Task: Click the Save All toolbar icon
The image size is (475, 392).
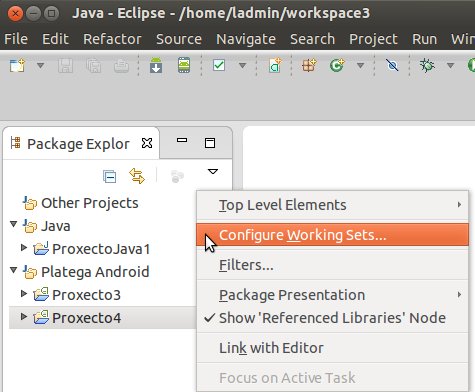Action: click(x=94, y=65)
